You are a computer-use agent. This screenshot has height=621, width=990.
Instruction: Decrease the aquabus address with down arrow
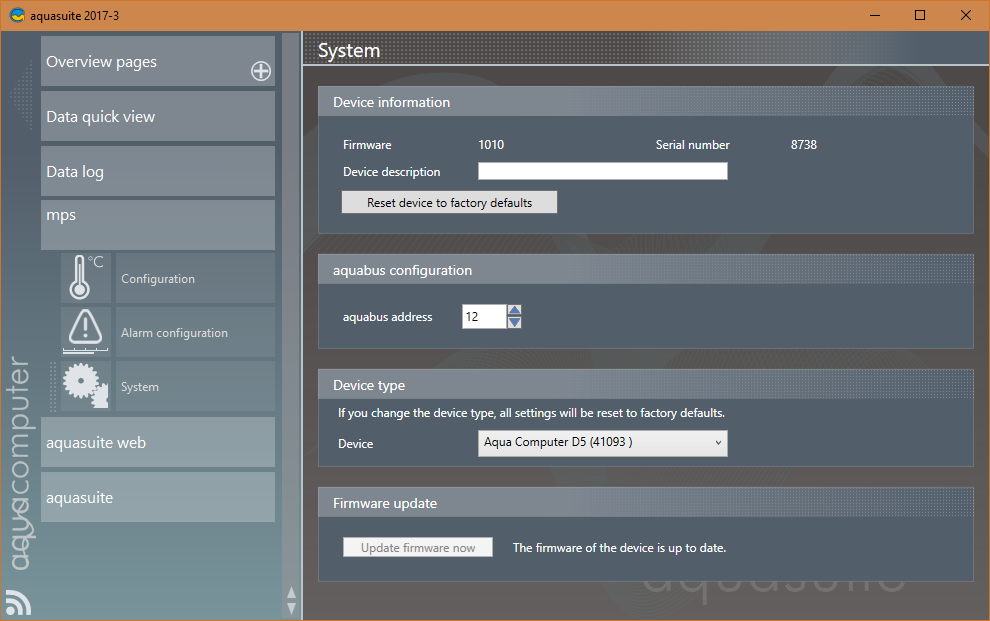[x=515, y=322]
